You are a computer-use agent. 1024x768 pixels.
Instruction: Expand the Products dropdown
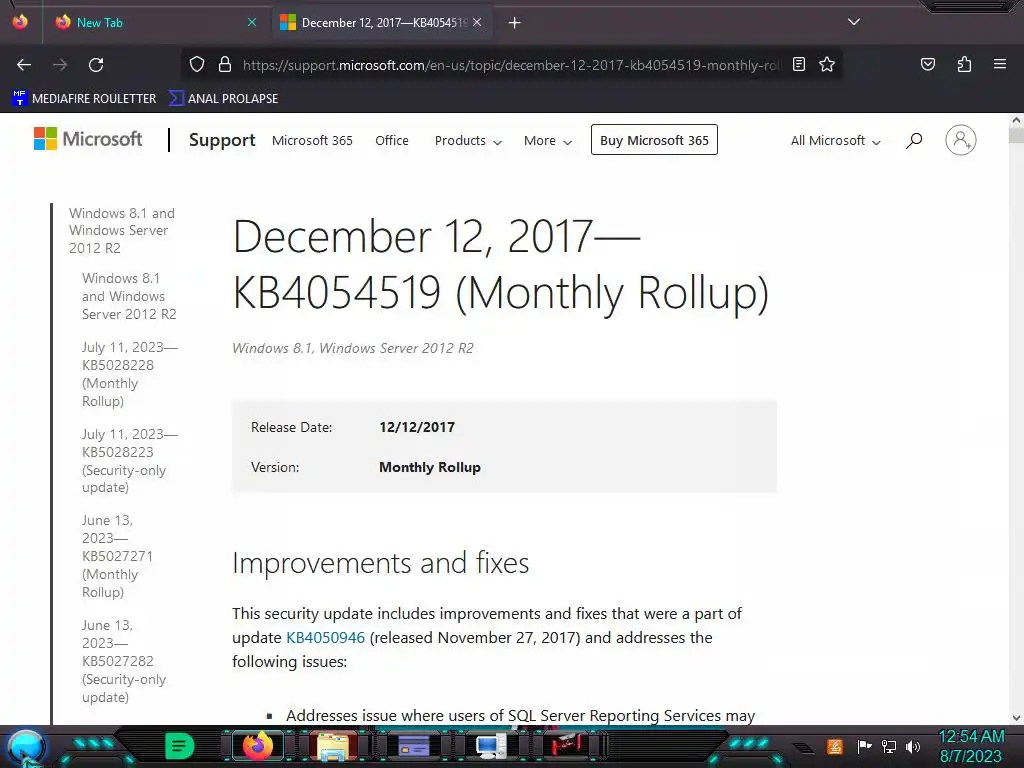coord(468,140)
